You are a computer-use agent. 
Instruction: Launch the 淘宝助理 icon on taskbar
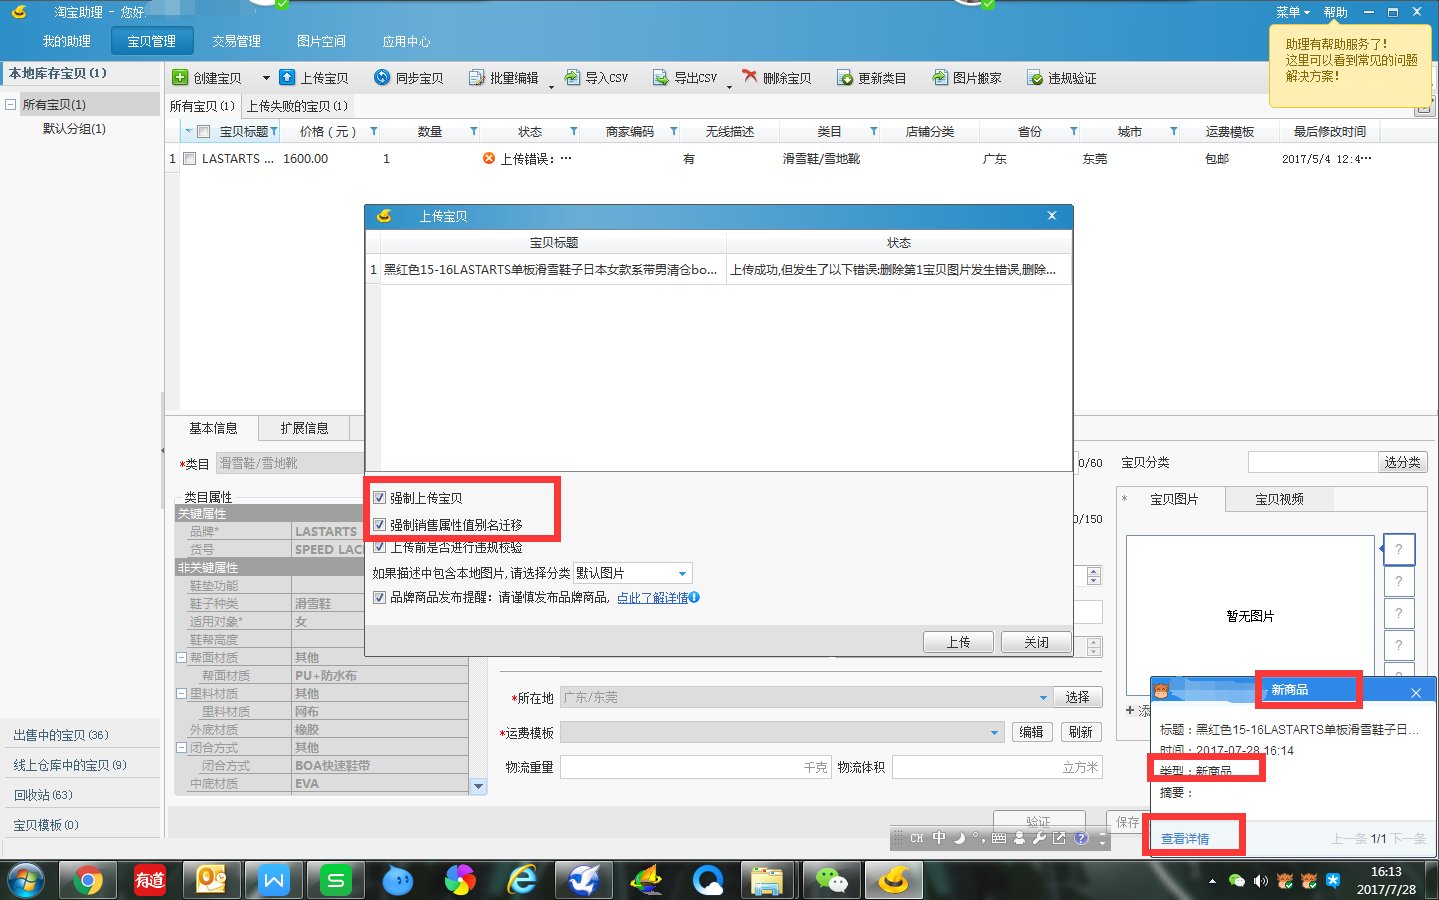click(893, 880)
